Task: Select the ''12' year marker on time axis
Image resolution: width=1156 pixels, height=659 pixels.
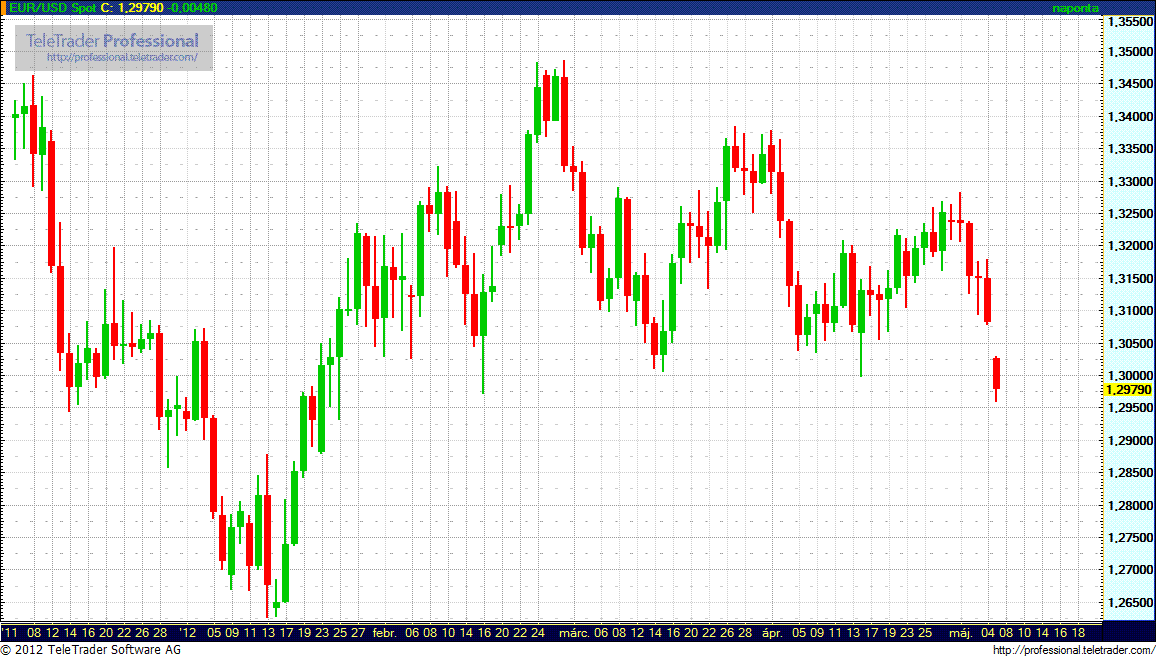Action: (189, 632)
